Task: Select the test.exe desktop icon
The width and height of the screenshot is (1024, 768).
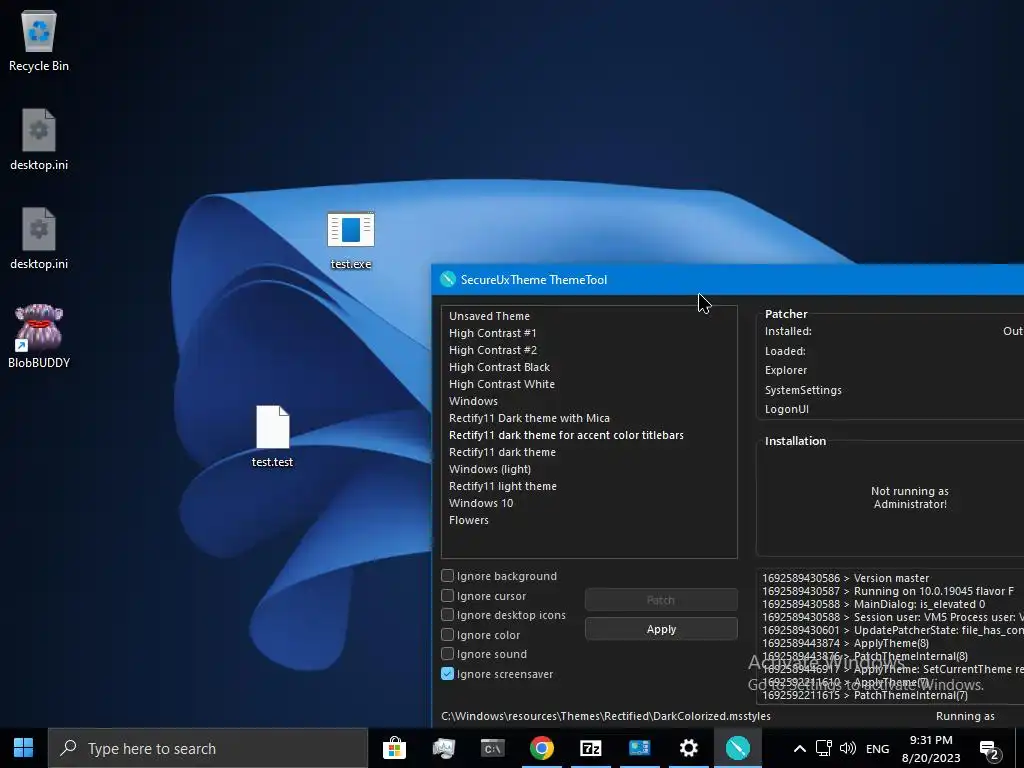Action: pyautogui.click(x=351, y=240)
